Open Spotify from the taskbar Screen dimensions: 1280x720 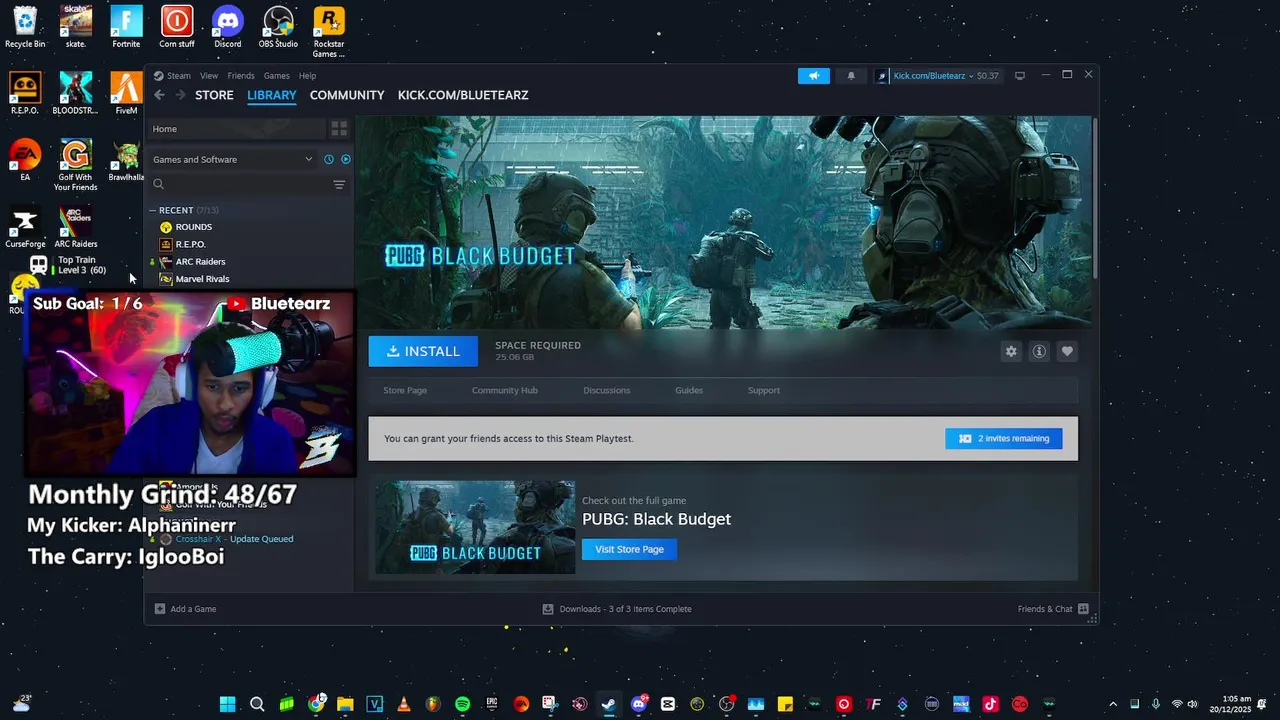click(x=462, y=704)
